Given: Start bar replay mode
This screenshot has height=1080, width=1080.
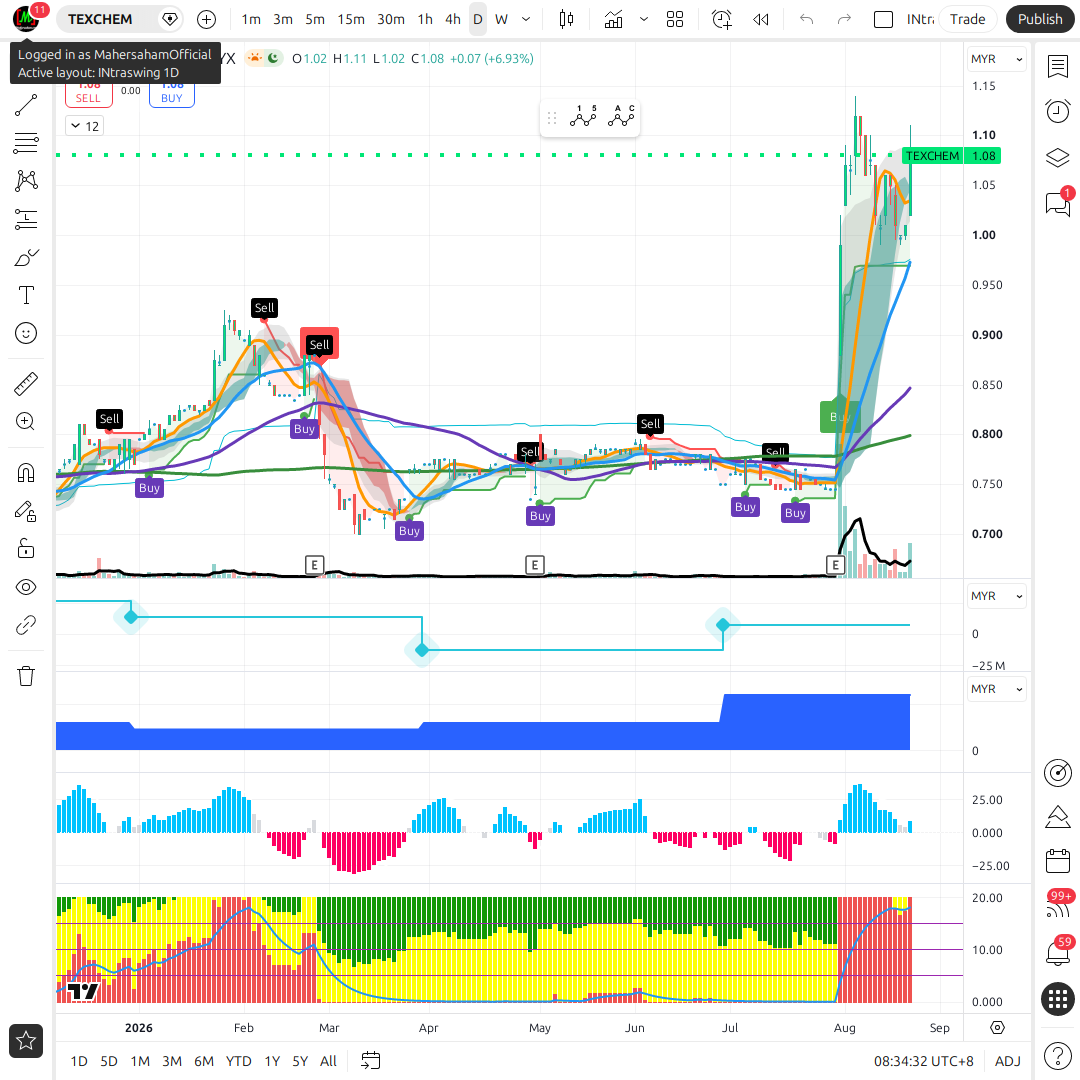Looking at the screenshot, I should (x=760, y=19).
